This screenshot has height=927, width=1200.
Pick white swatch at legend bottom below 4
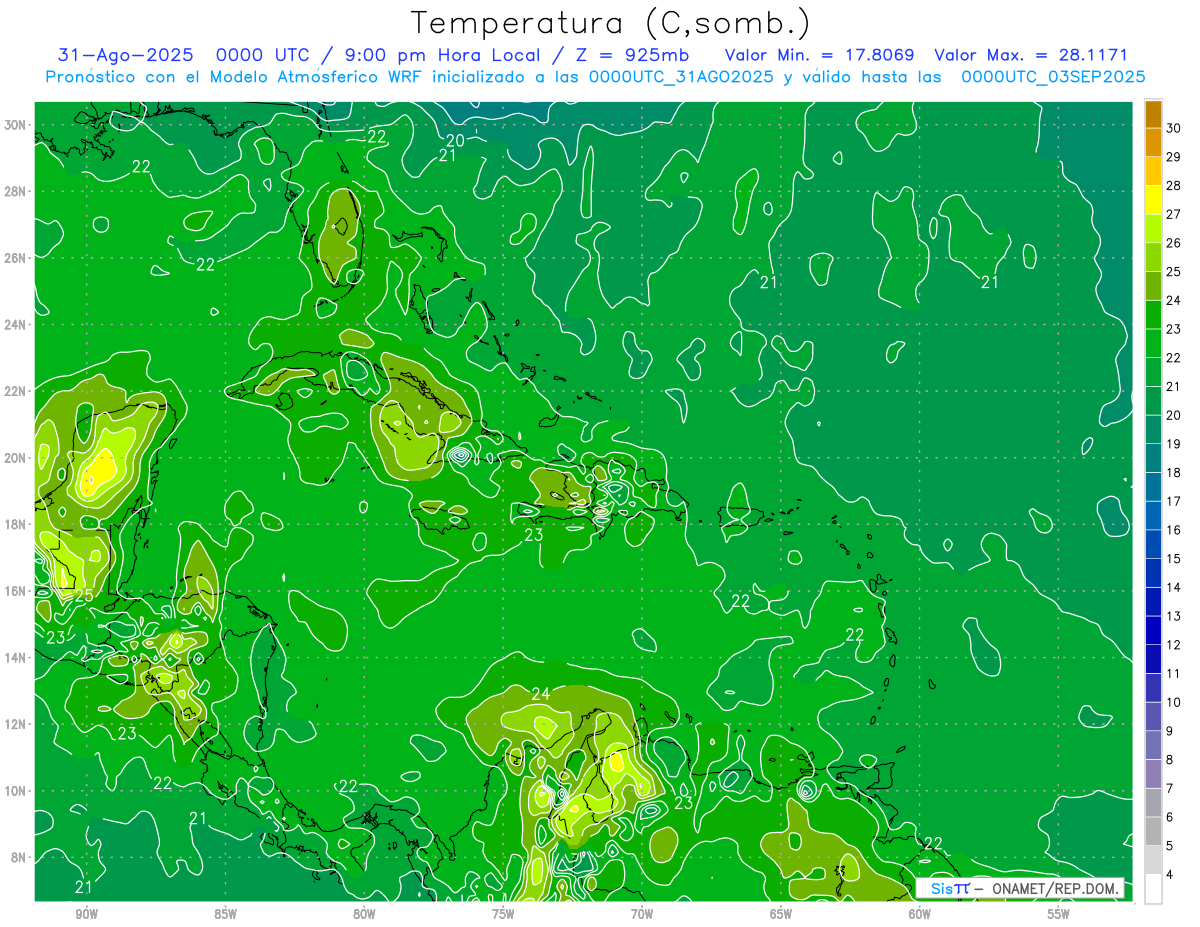click(1153, 889)
